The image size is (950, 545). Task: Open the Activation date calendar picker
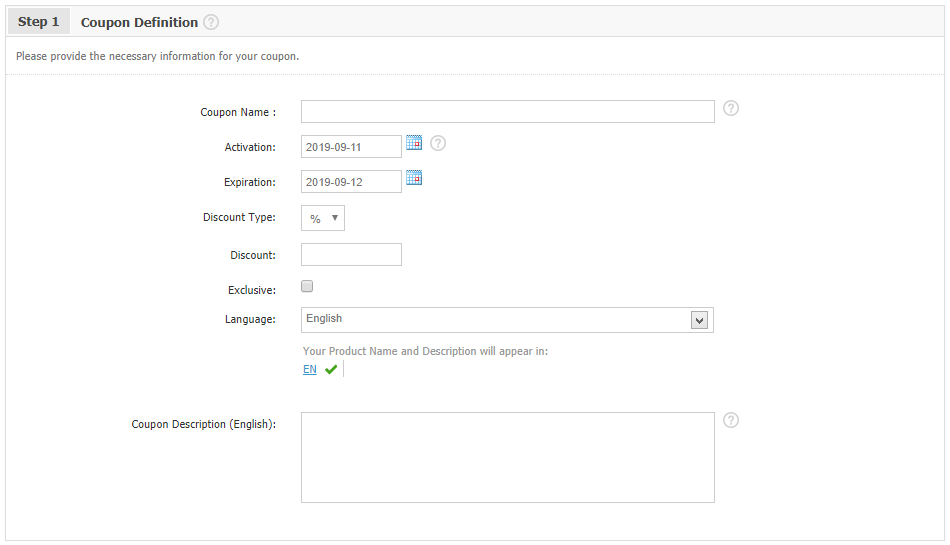414,143
